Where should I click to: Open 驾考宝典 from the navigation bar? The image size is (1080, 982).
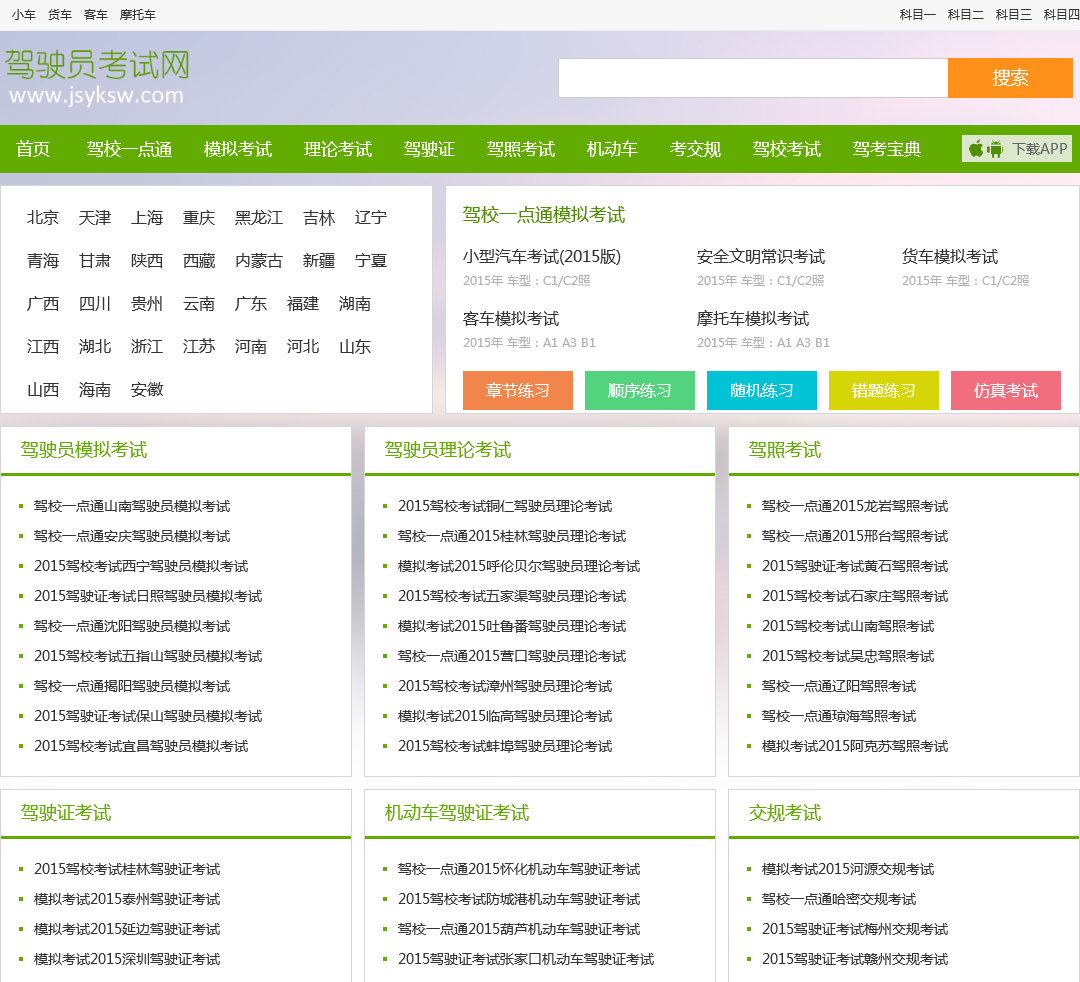click(x=887, y=149)
